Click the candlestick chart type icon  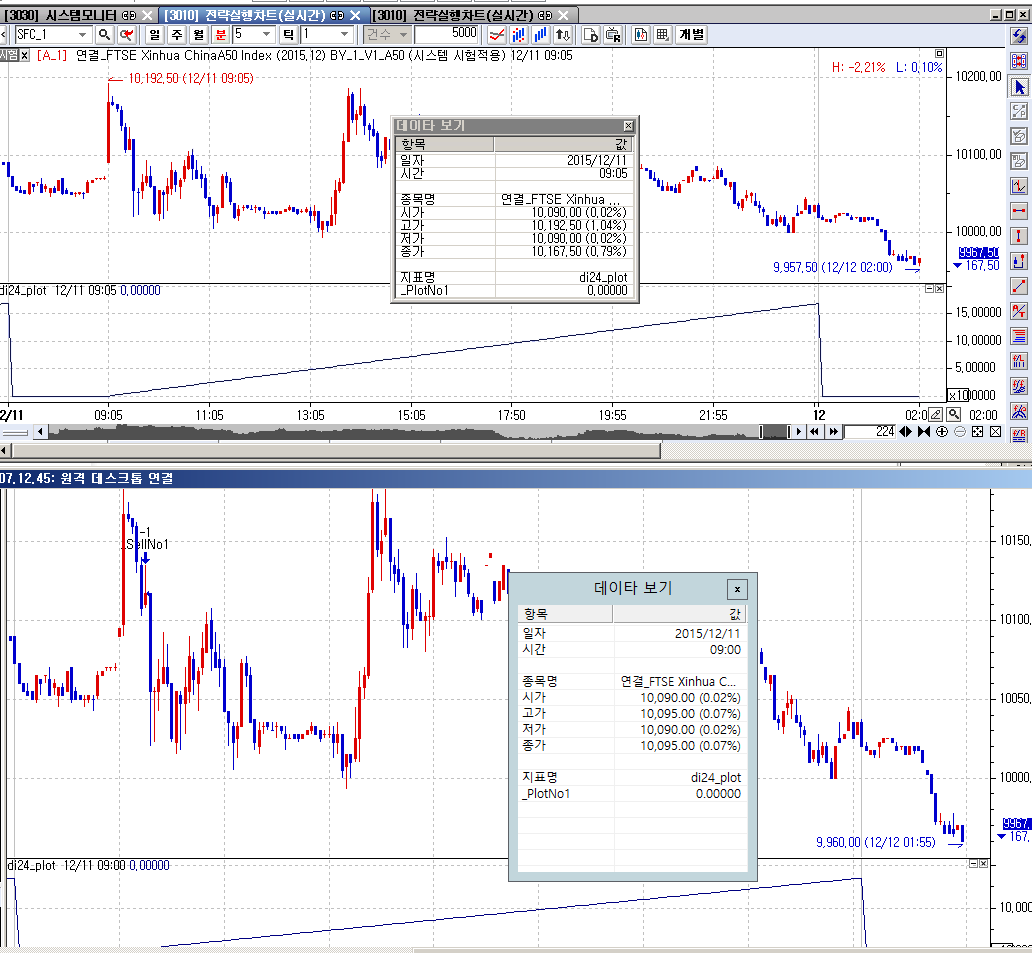[x=519, y=35]
